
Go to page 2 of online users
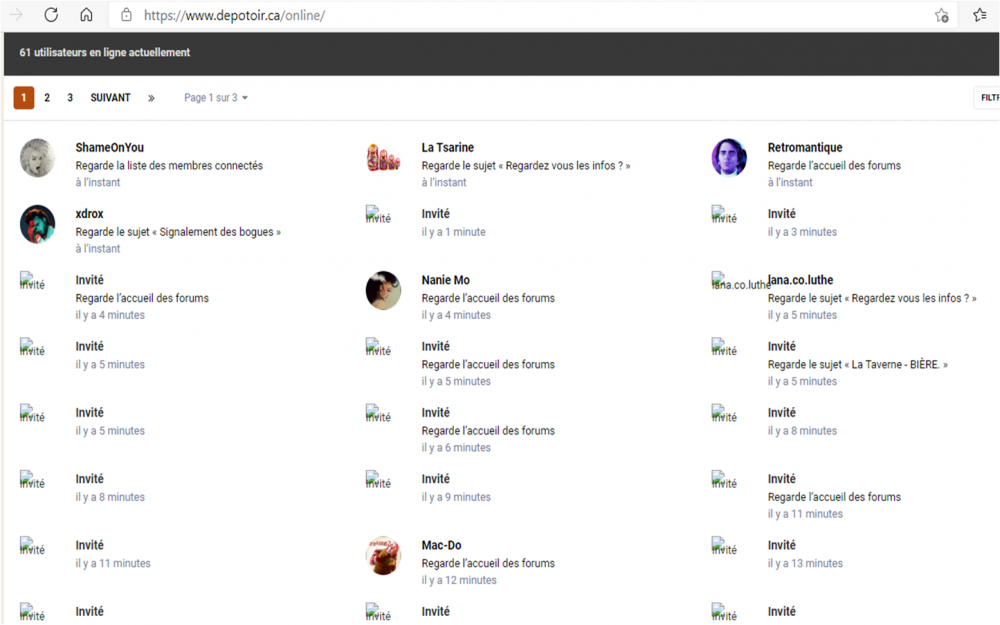(x=47, y=98)
